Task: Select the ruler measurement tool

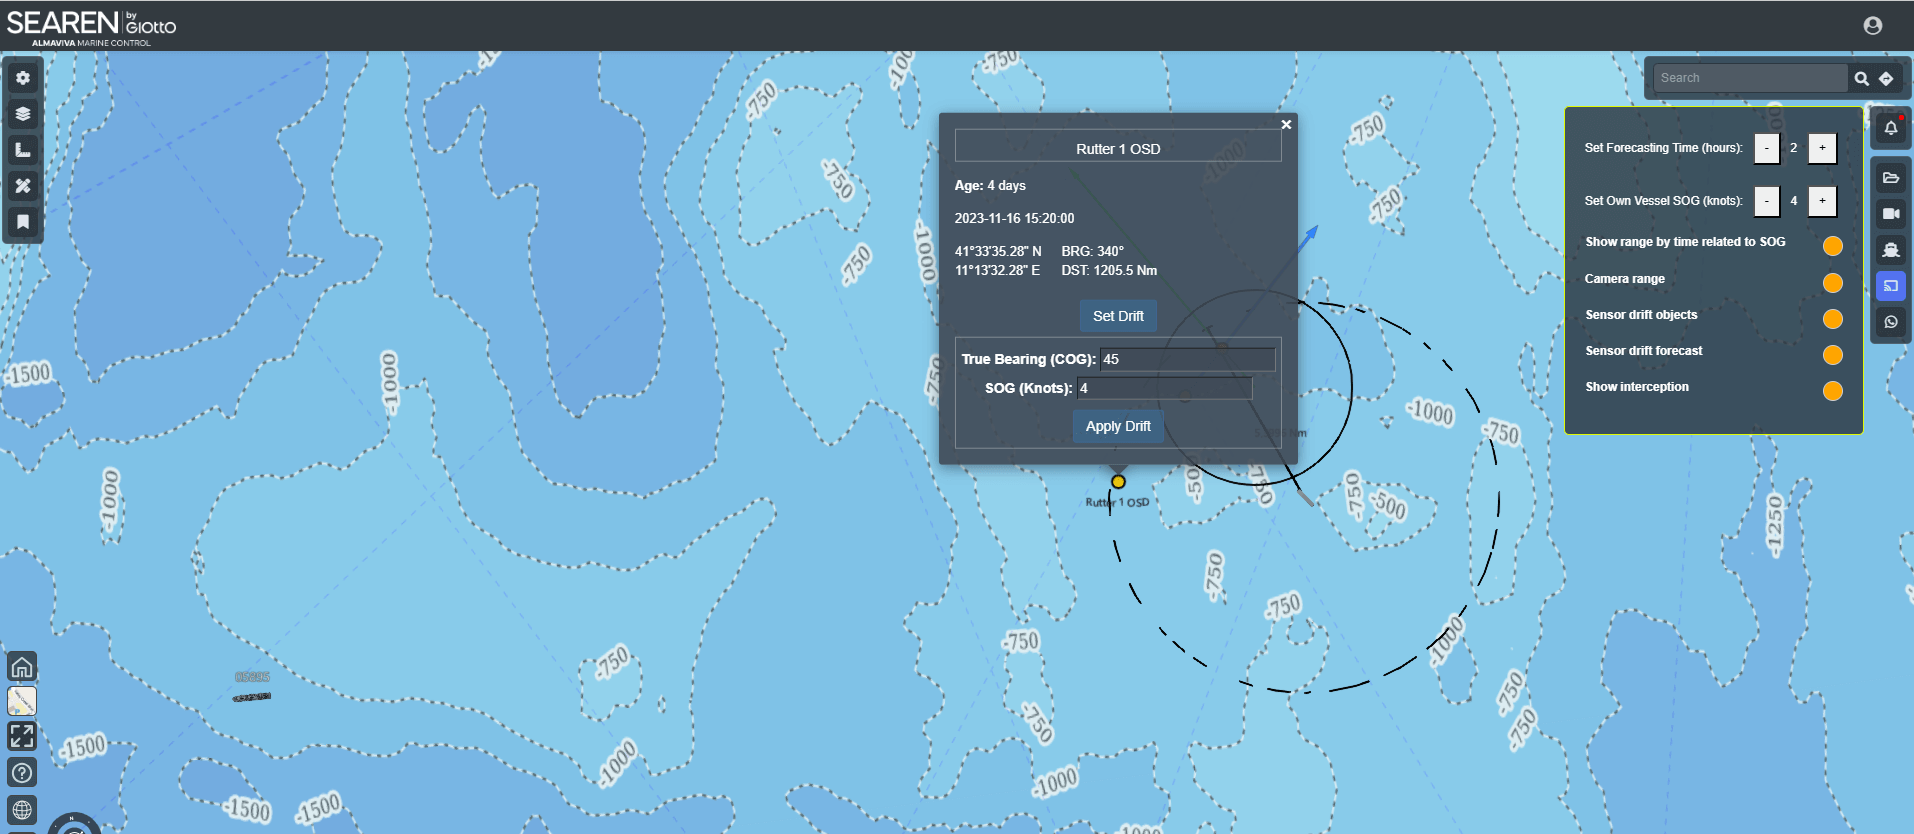Action: point(23,150)
